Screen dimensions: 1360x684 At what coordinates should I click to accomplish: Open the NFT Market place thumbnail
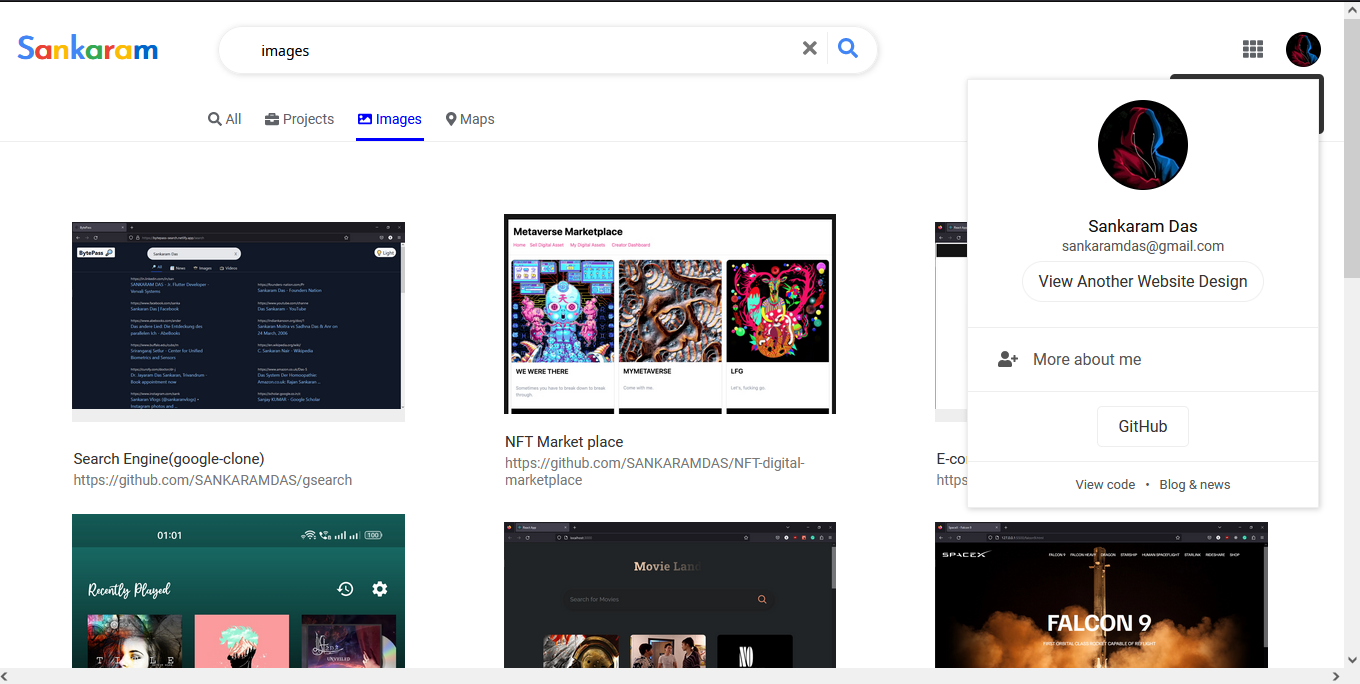pos(669,313)
